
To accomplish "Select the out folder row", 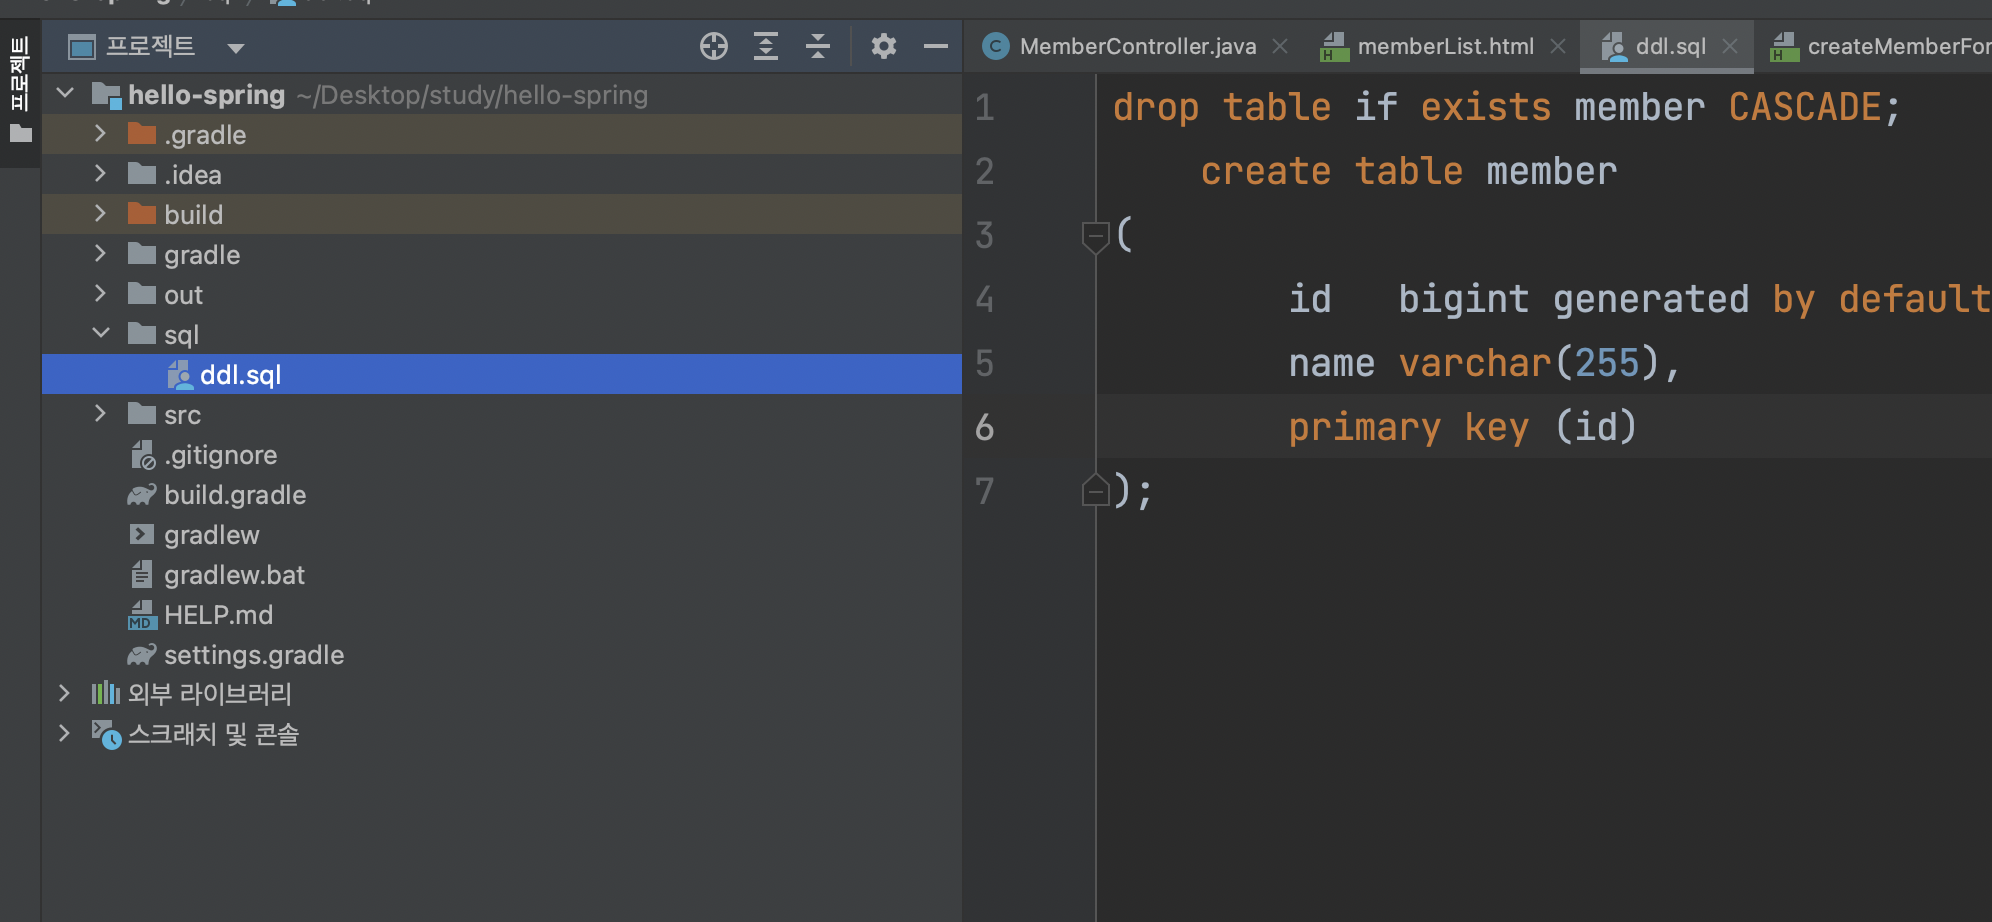I will pyautogui.click(x=502, y=294).
